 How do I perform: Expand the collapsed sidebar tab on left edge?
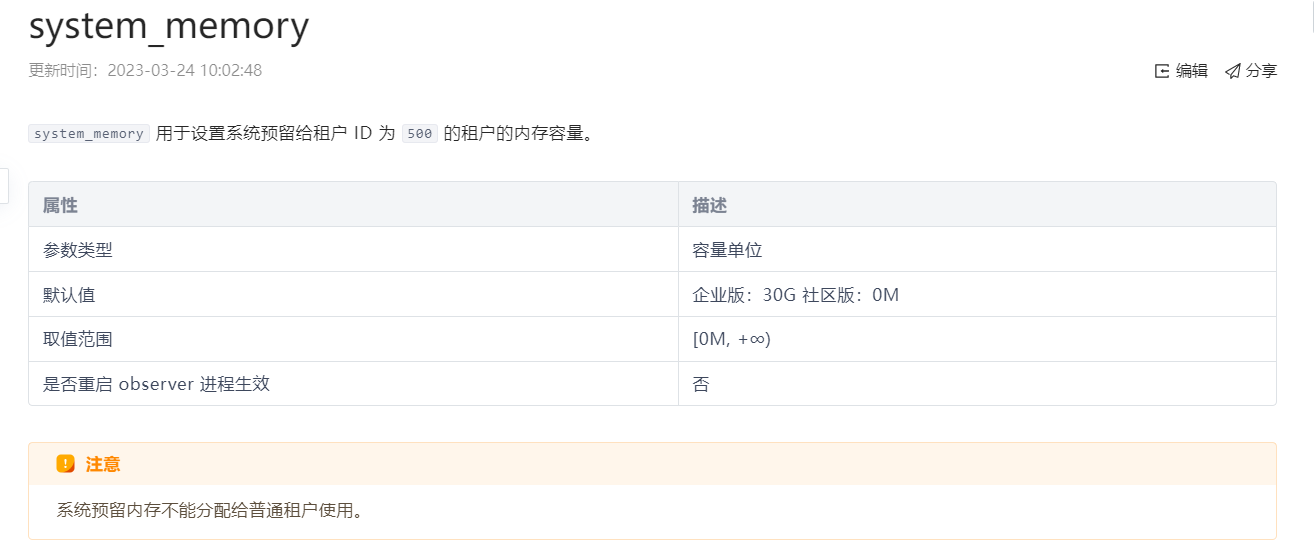coord(4,186)
